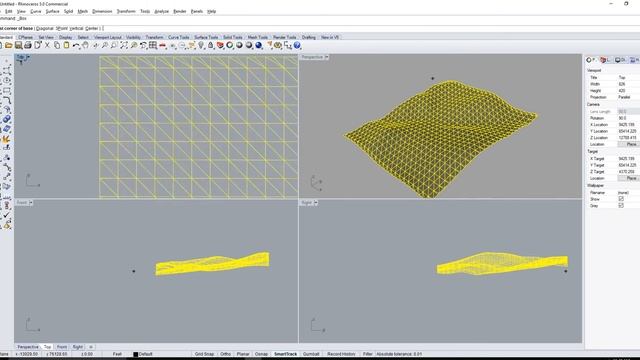
Task: Click the Center command-line option
Action: [92, 28]
